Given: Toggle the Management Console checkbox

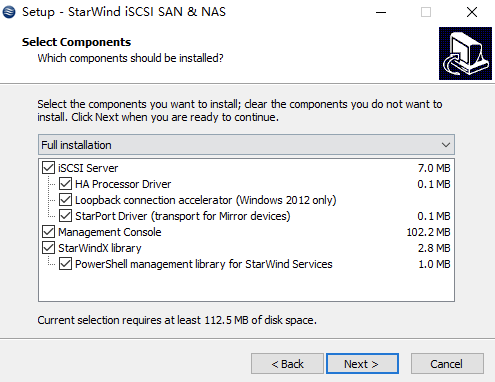Looking at the screenshot, I should (x=49, y=232).
